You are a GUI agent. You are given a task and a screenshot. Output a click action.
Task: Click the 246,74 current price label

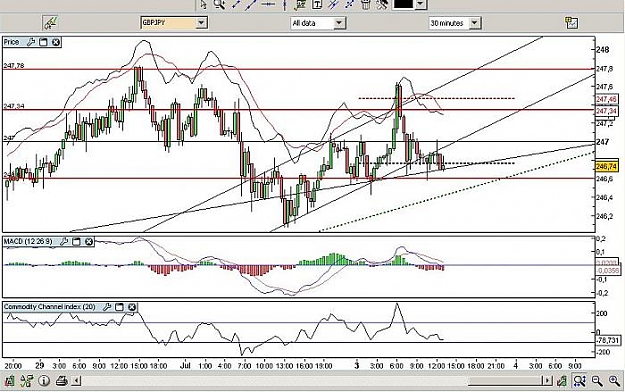tap(607, 166)
